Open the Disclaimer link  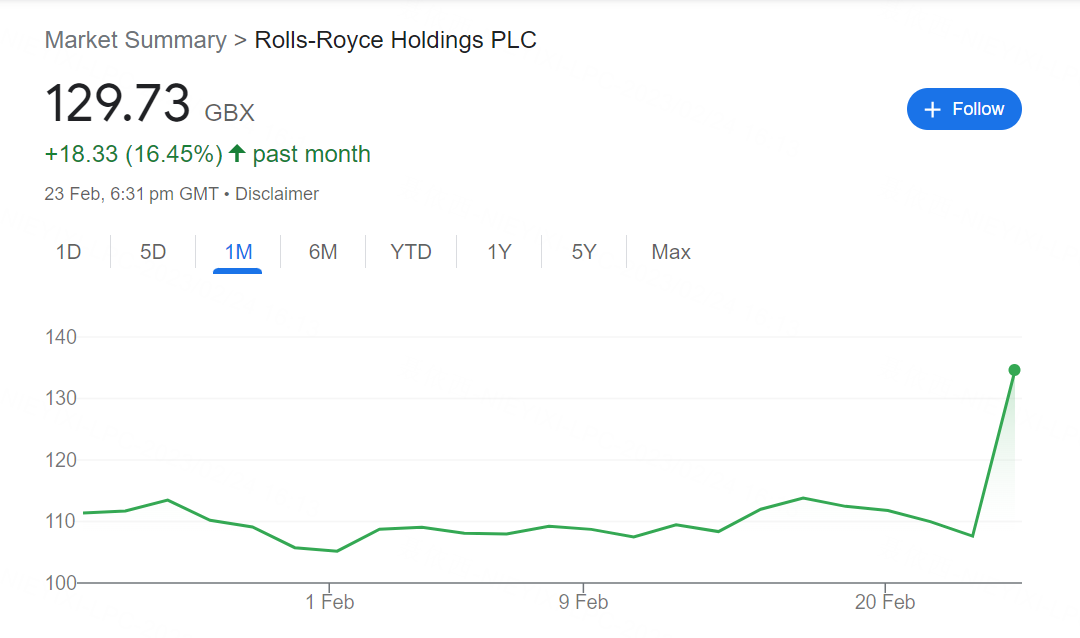click(x=277, y=194)
